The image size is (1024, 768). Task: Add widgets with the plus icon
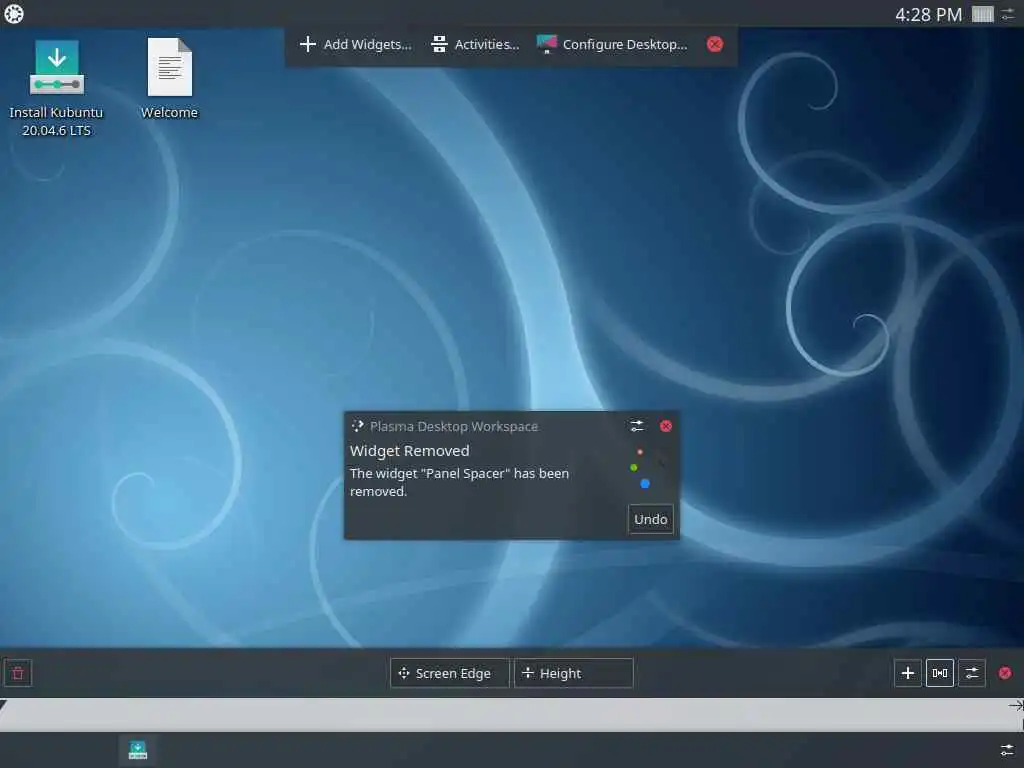tap(908, 673)
